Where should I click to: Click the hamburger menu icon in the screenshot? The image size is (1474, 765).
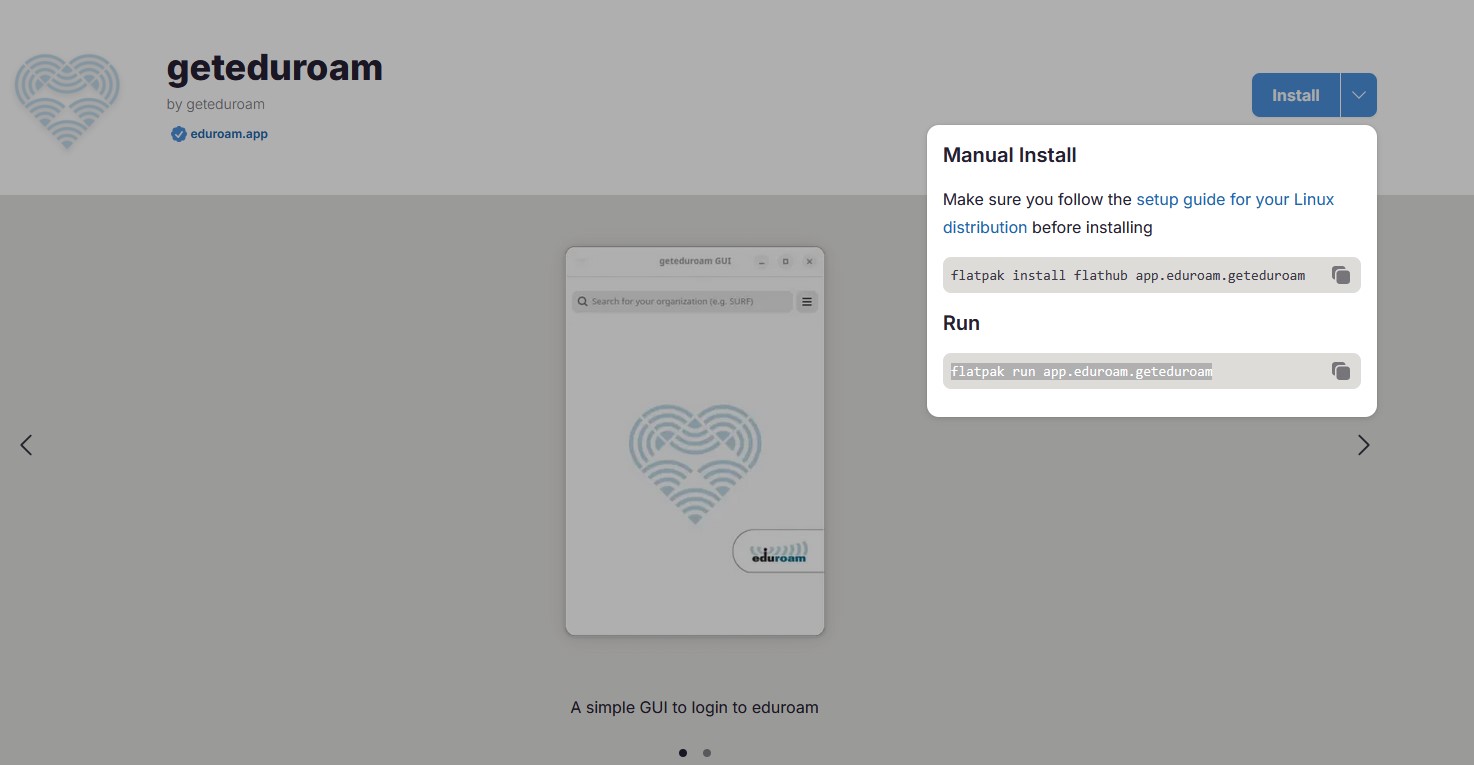(x=807, y=301)
